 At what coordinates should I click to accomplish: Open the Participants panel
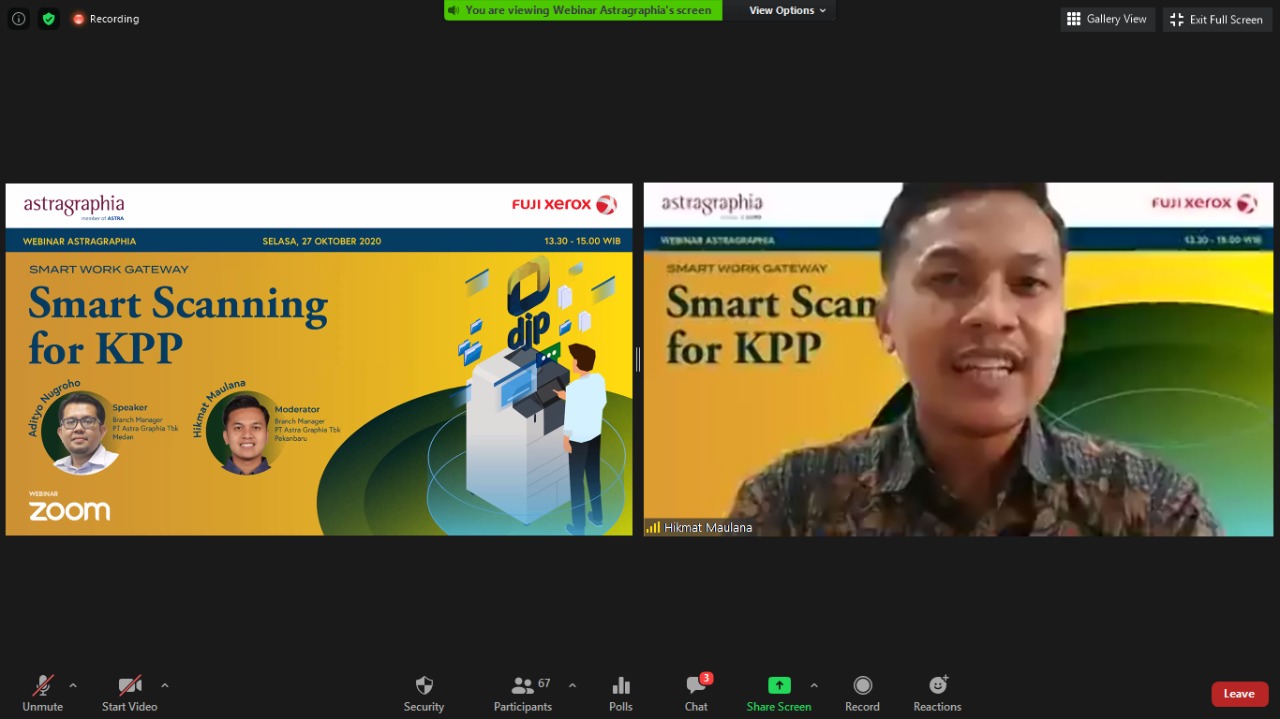coord(523,694)
